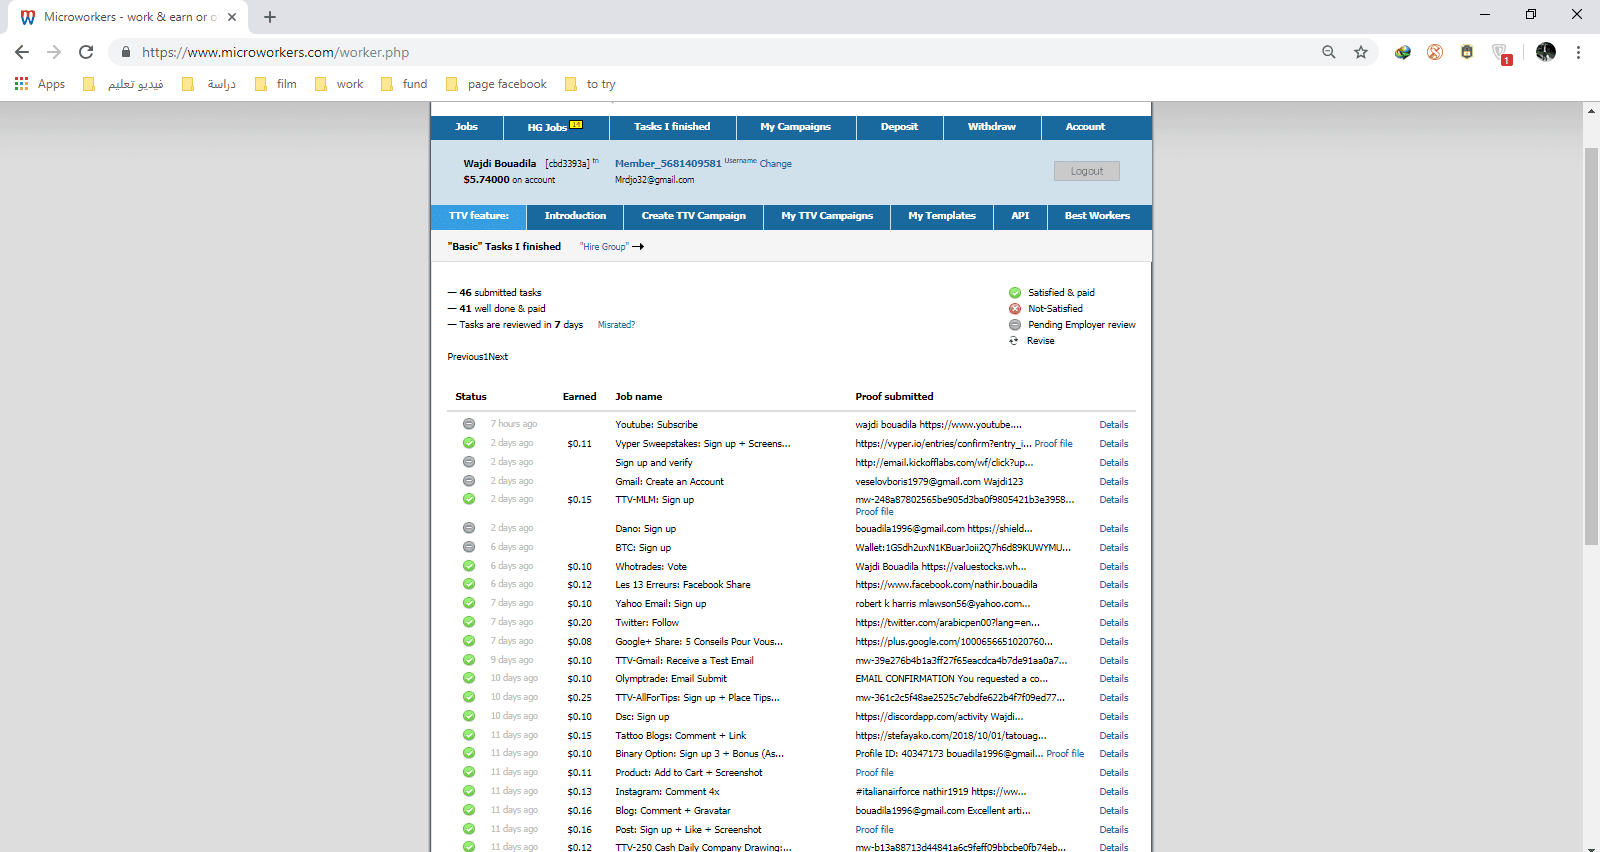Viewport: 1600px width, 852px height.
Task: Open Proof file for Vyper Sweepstakes task
Action: click(x=1053, y=444)
